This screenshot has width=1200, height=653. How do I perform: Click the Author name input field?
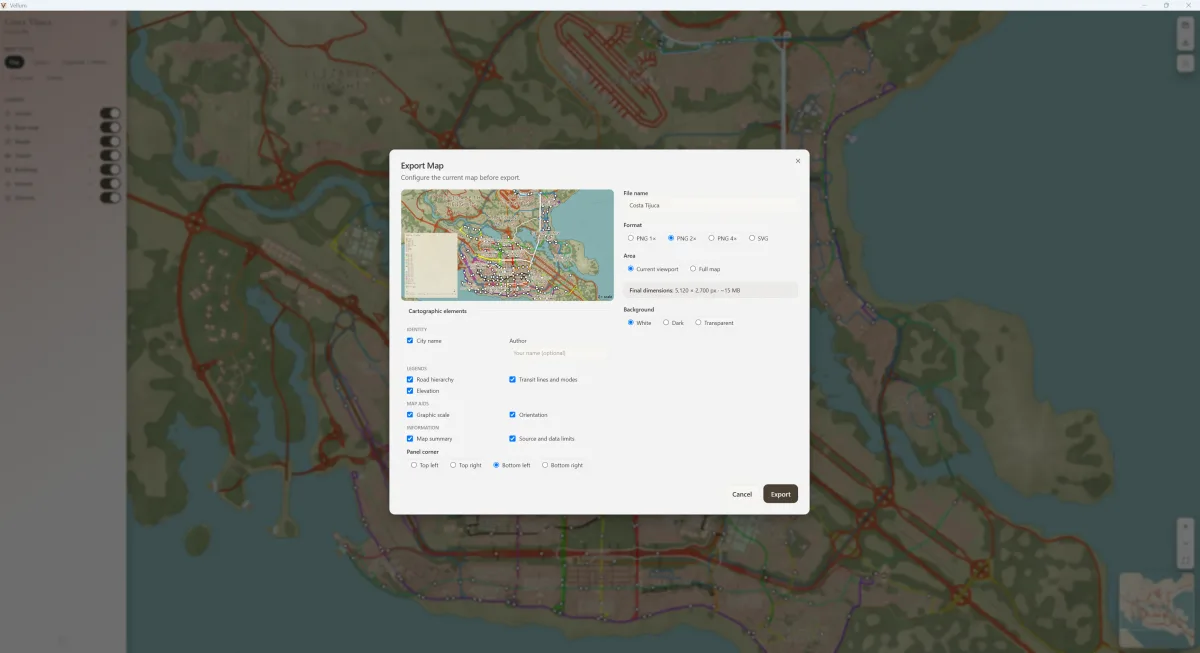pyautogui.click(x=557, y=353)
